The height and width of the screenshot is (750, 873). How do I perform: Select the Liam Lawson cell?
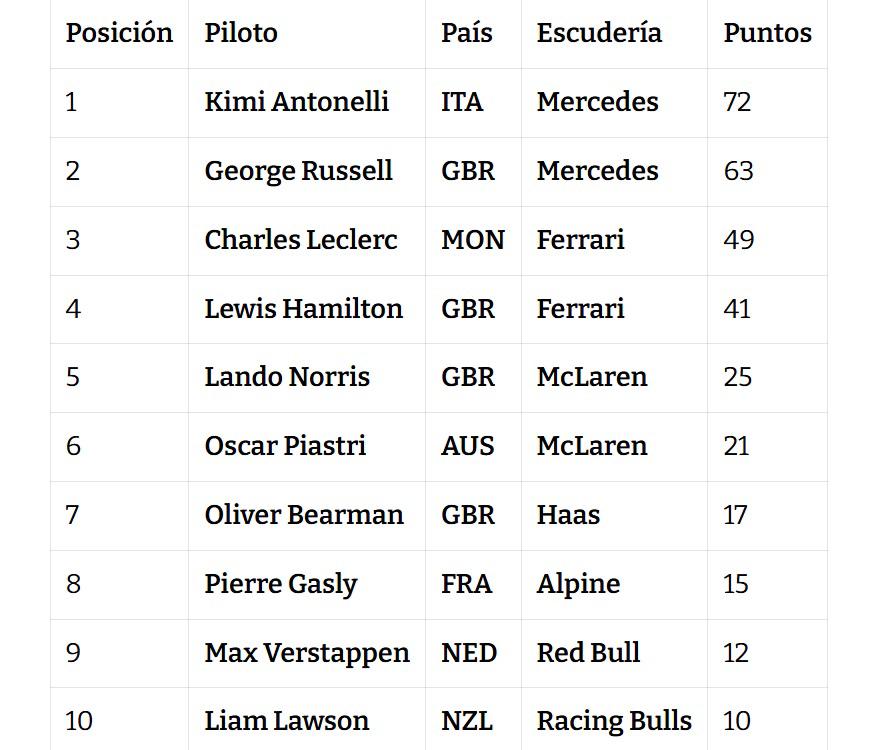pyautogui.click(x=286, y=721)
